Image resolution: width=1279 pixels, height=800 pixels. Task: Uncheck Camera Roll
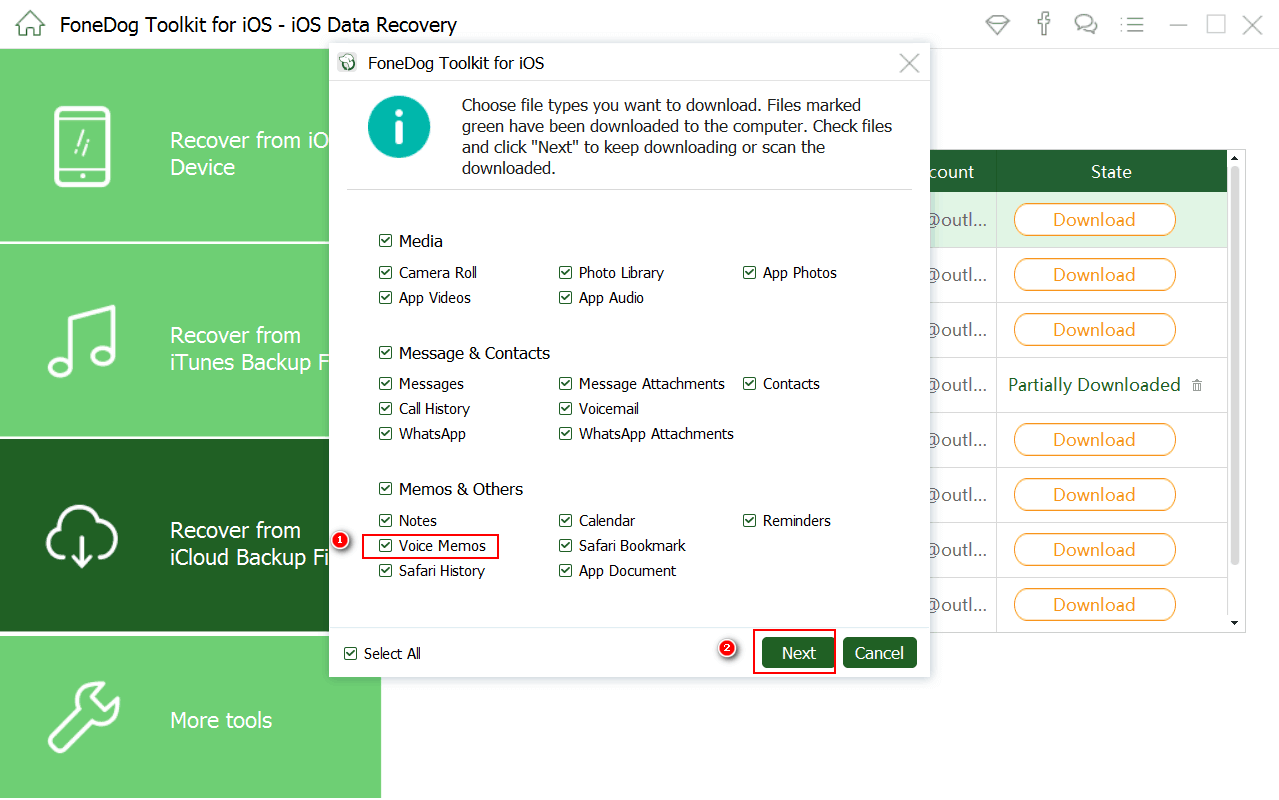pos(385,272)
